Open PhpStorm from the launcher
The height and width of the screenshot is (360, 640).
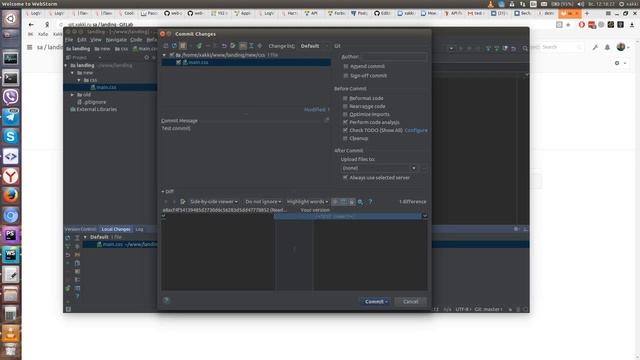click(11, 236)
